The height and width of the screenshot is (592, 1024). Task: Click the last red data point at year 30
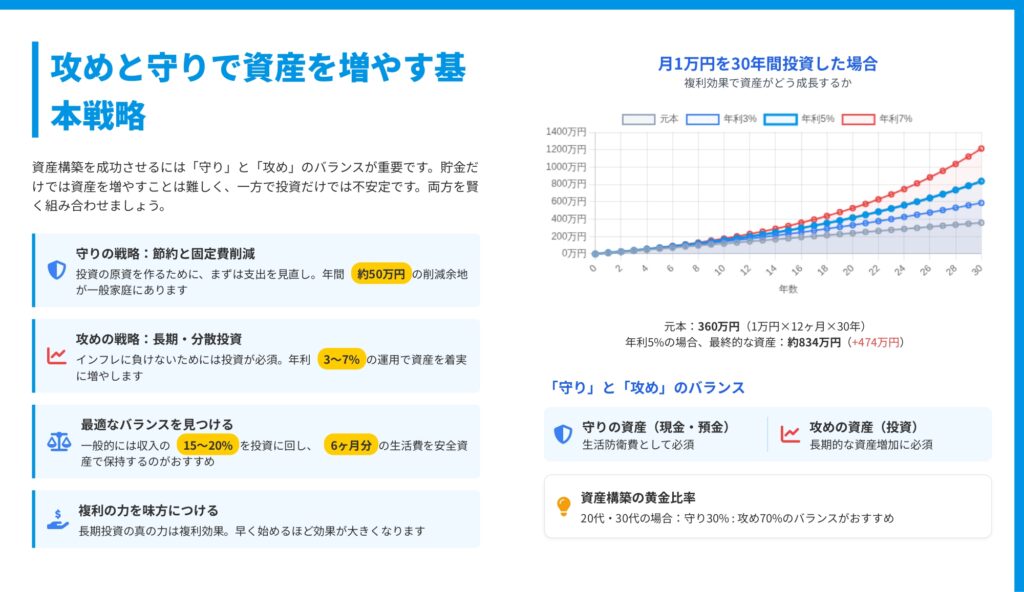tap(981, 149)
